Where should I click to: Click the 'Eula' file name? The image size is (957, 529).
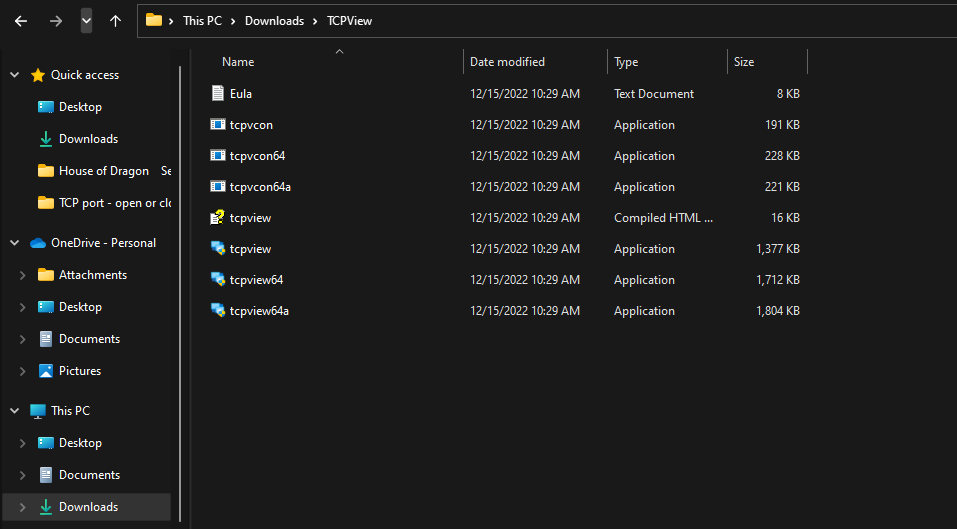coord(240,93)
